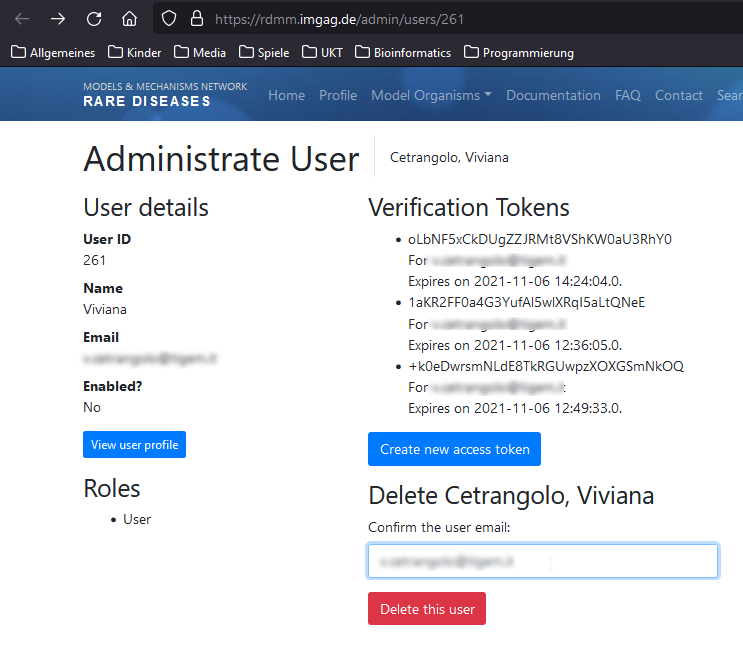The height and width of the screenshot is (653, 743).
Task: Click the User role list entry
Action: pyautogui.click(x=137, y=519)
